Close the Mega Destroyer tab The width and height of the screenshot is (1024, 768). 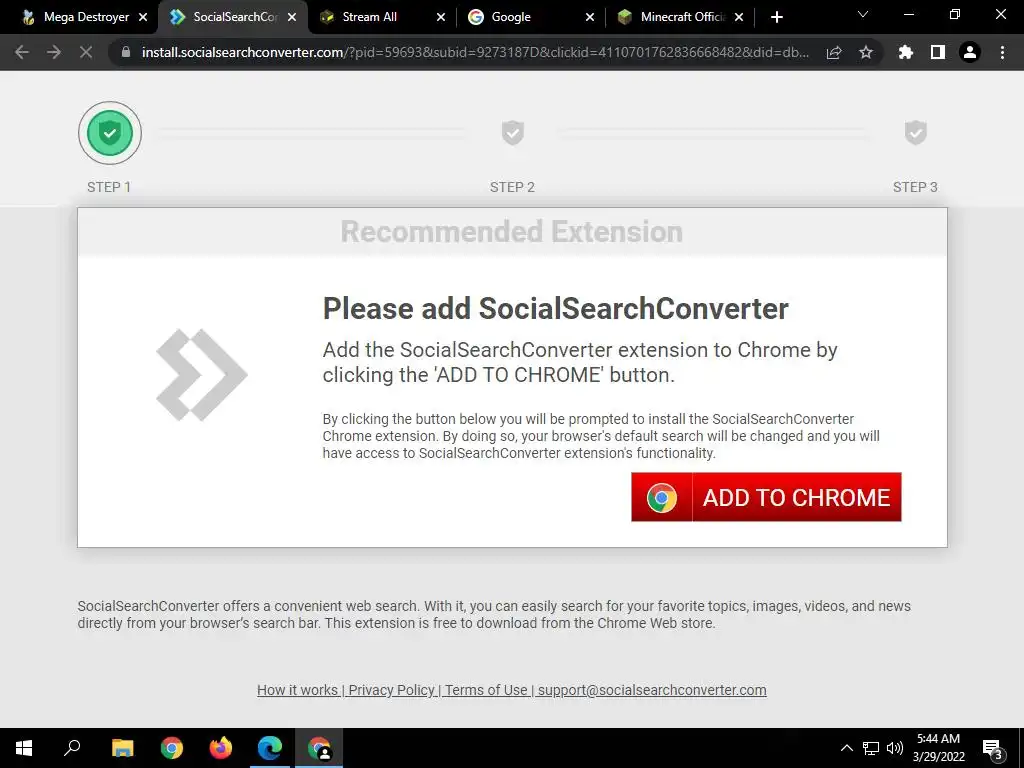tap(143, 17)
